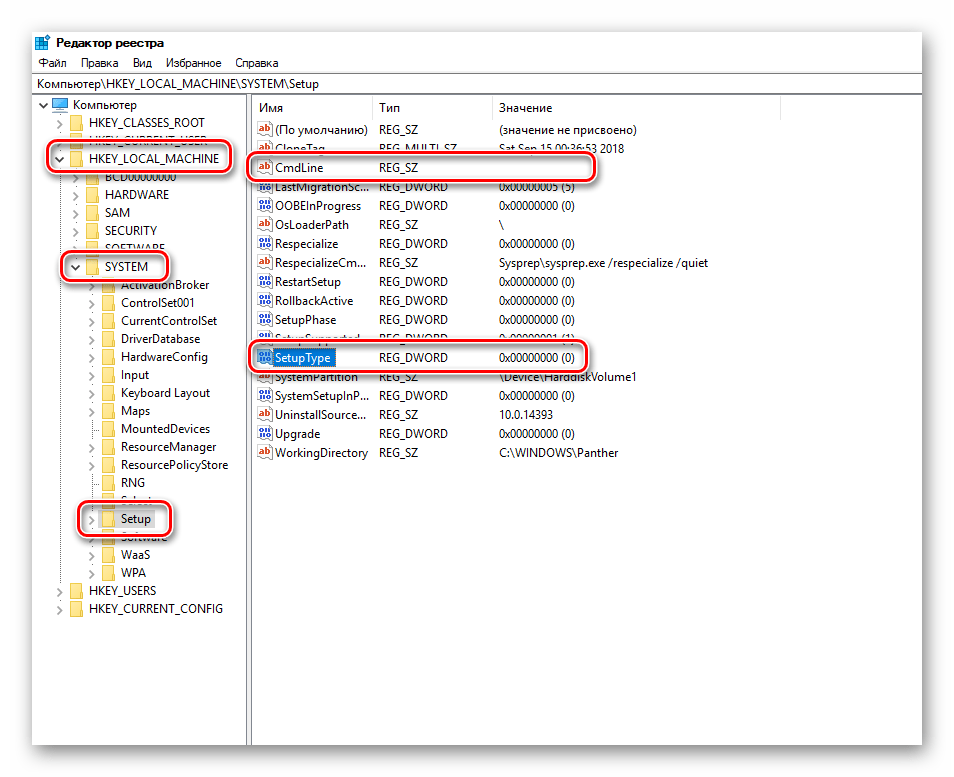This screenshot has height=777, width=954.
Task: Click the CmdLine string value icon
Action: (265, 167)
